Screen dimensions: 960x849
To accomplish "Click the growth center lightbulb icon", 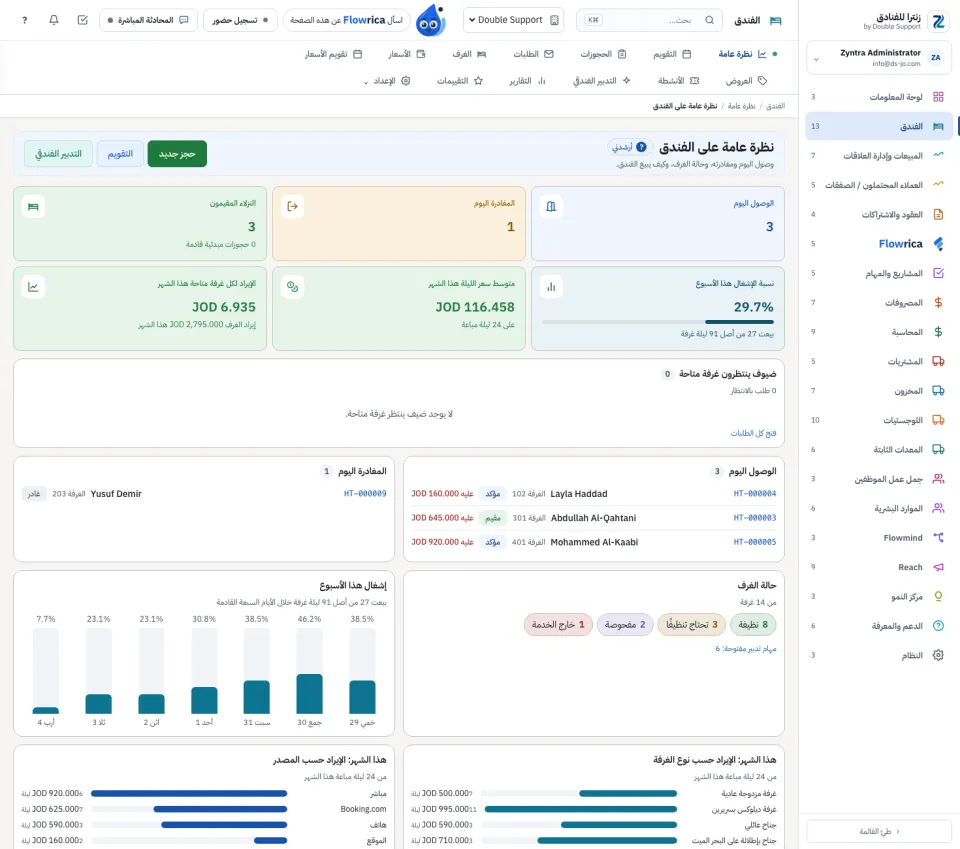I will (x=938, y=596).
